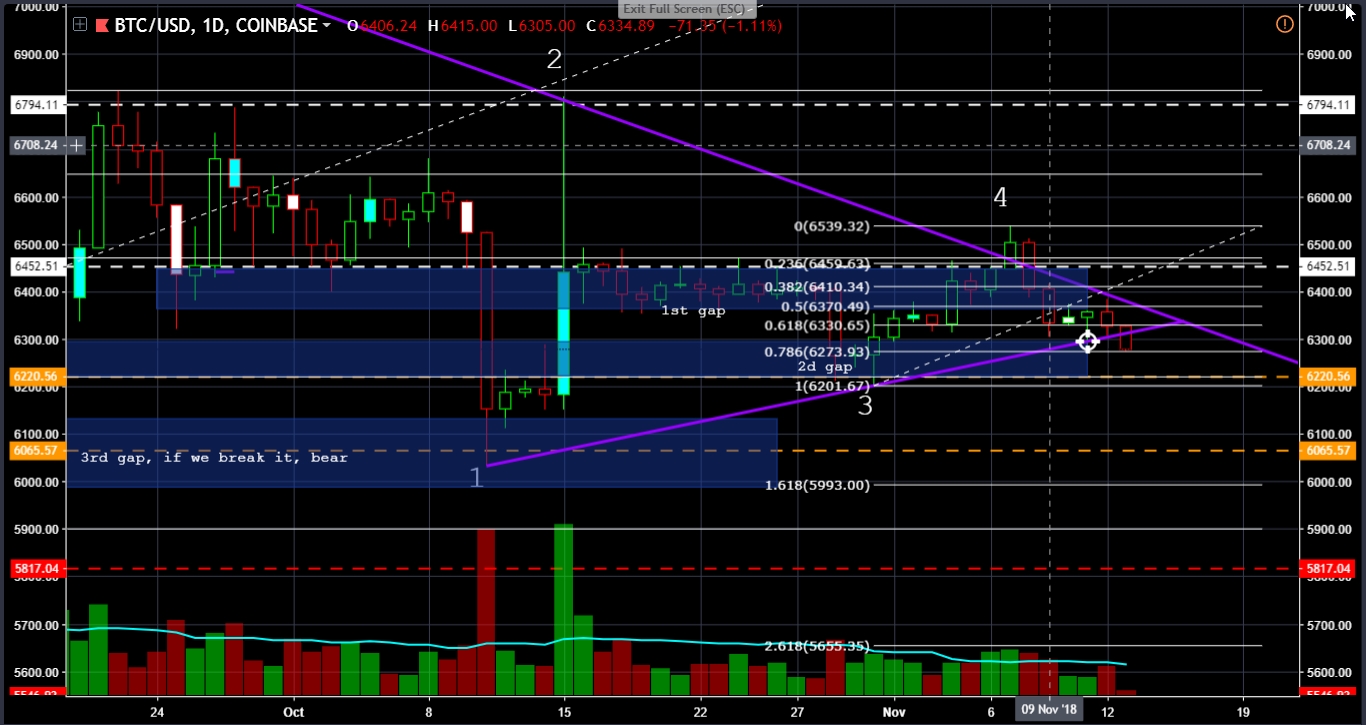Select the '2d gap' text annotation

[x=825, y=367]
